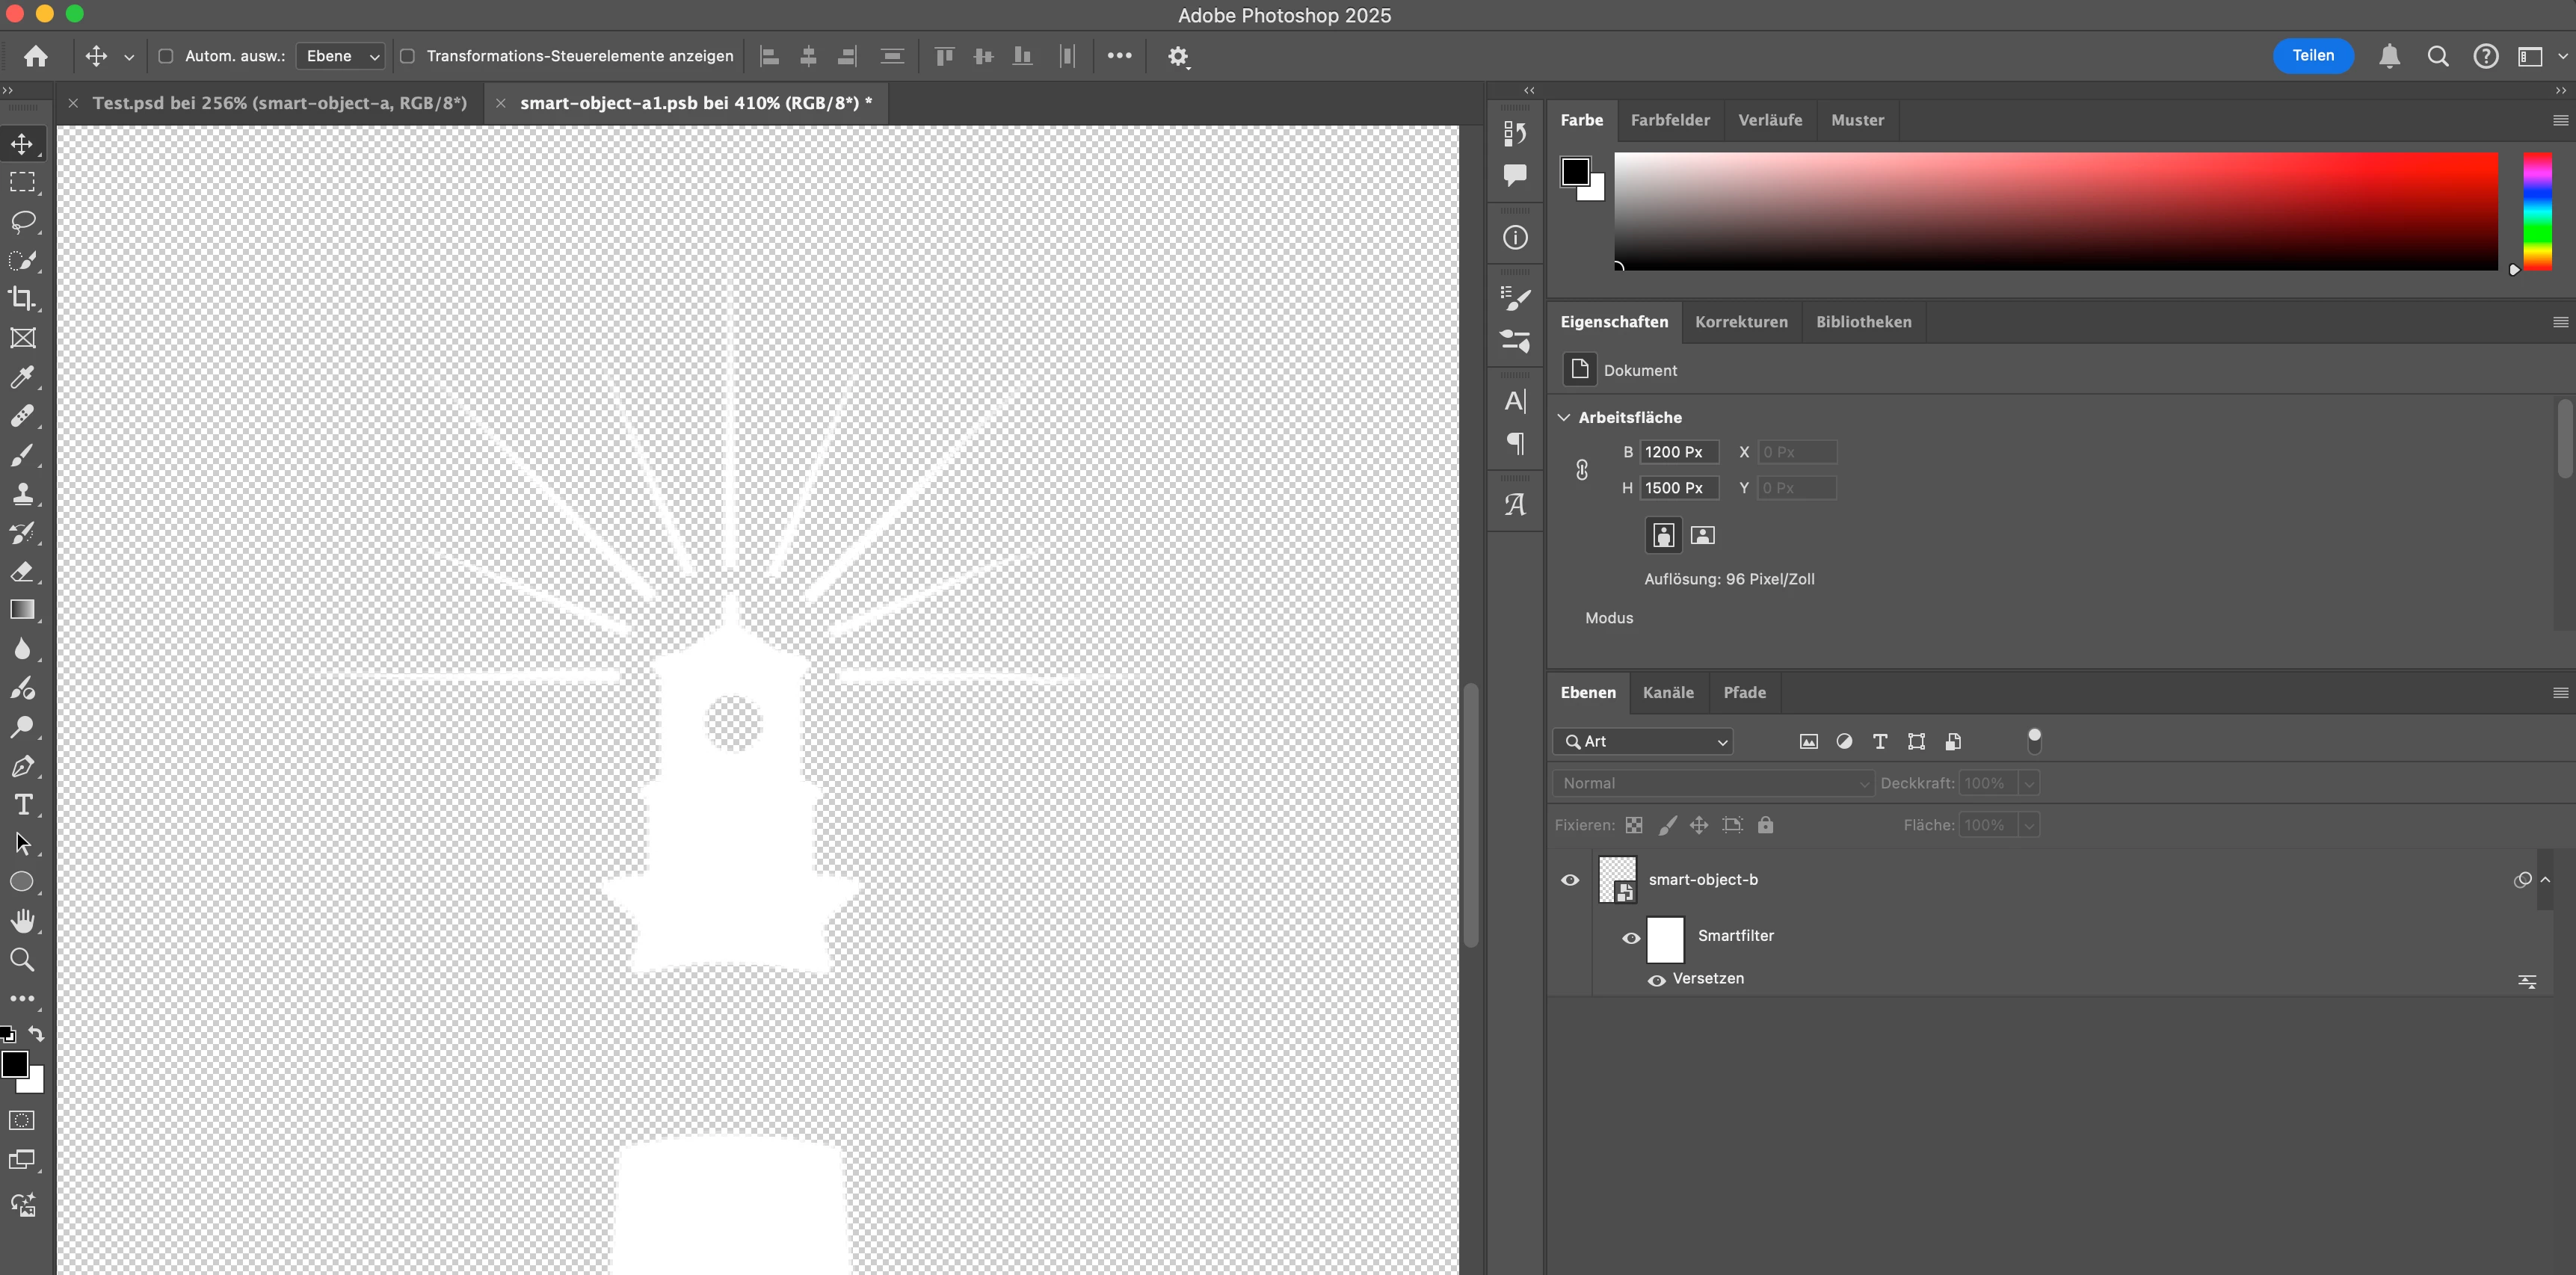Switch to the Kanäle tab
The image size is (2576, 1275).
pos(1668,692)
